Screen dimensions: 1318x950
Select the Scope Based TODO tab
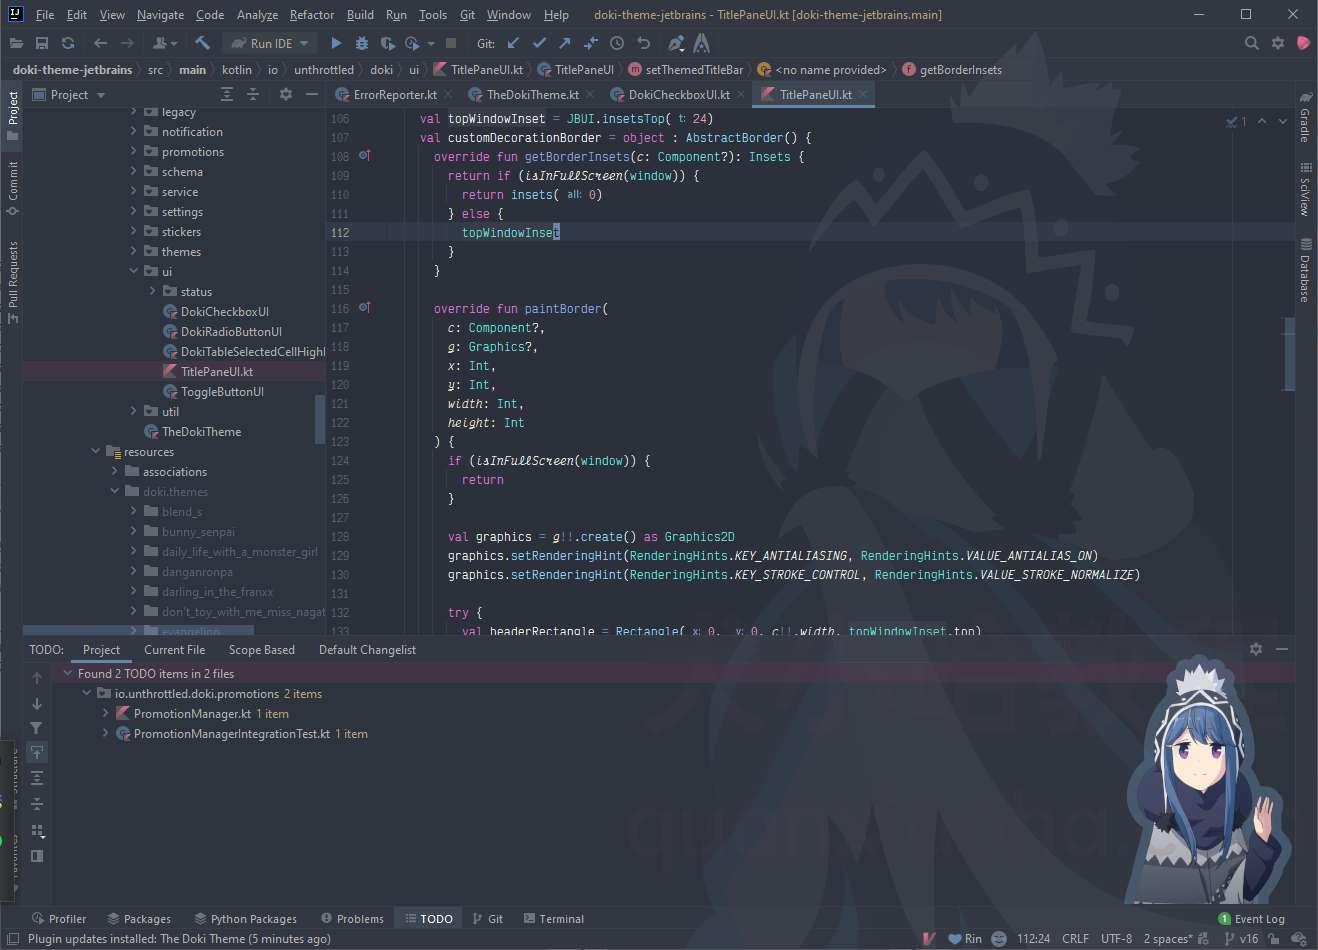point(262,650)
